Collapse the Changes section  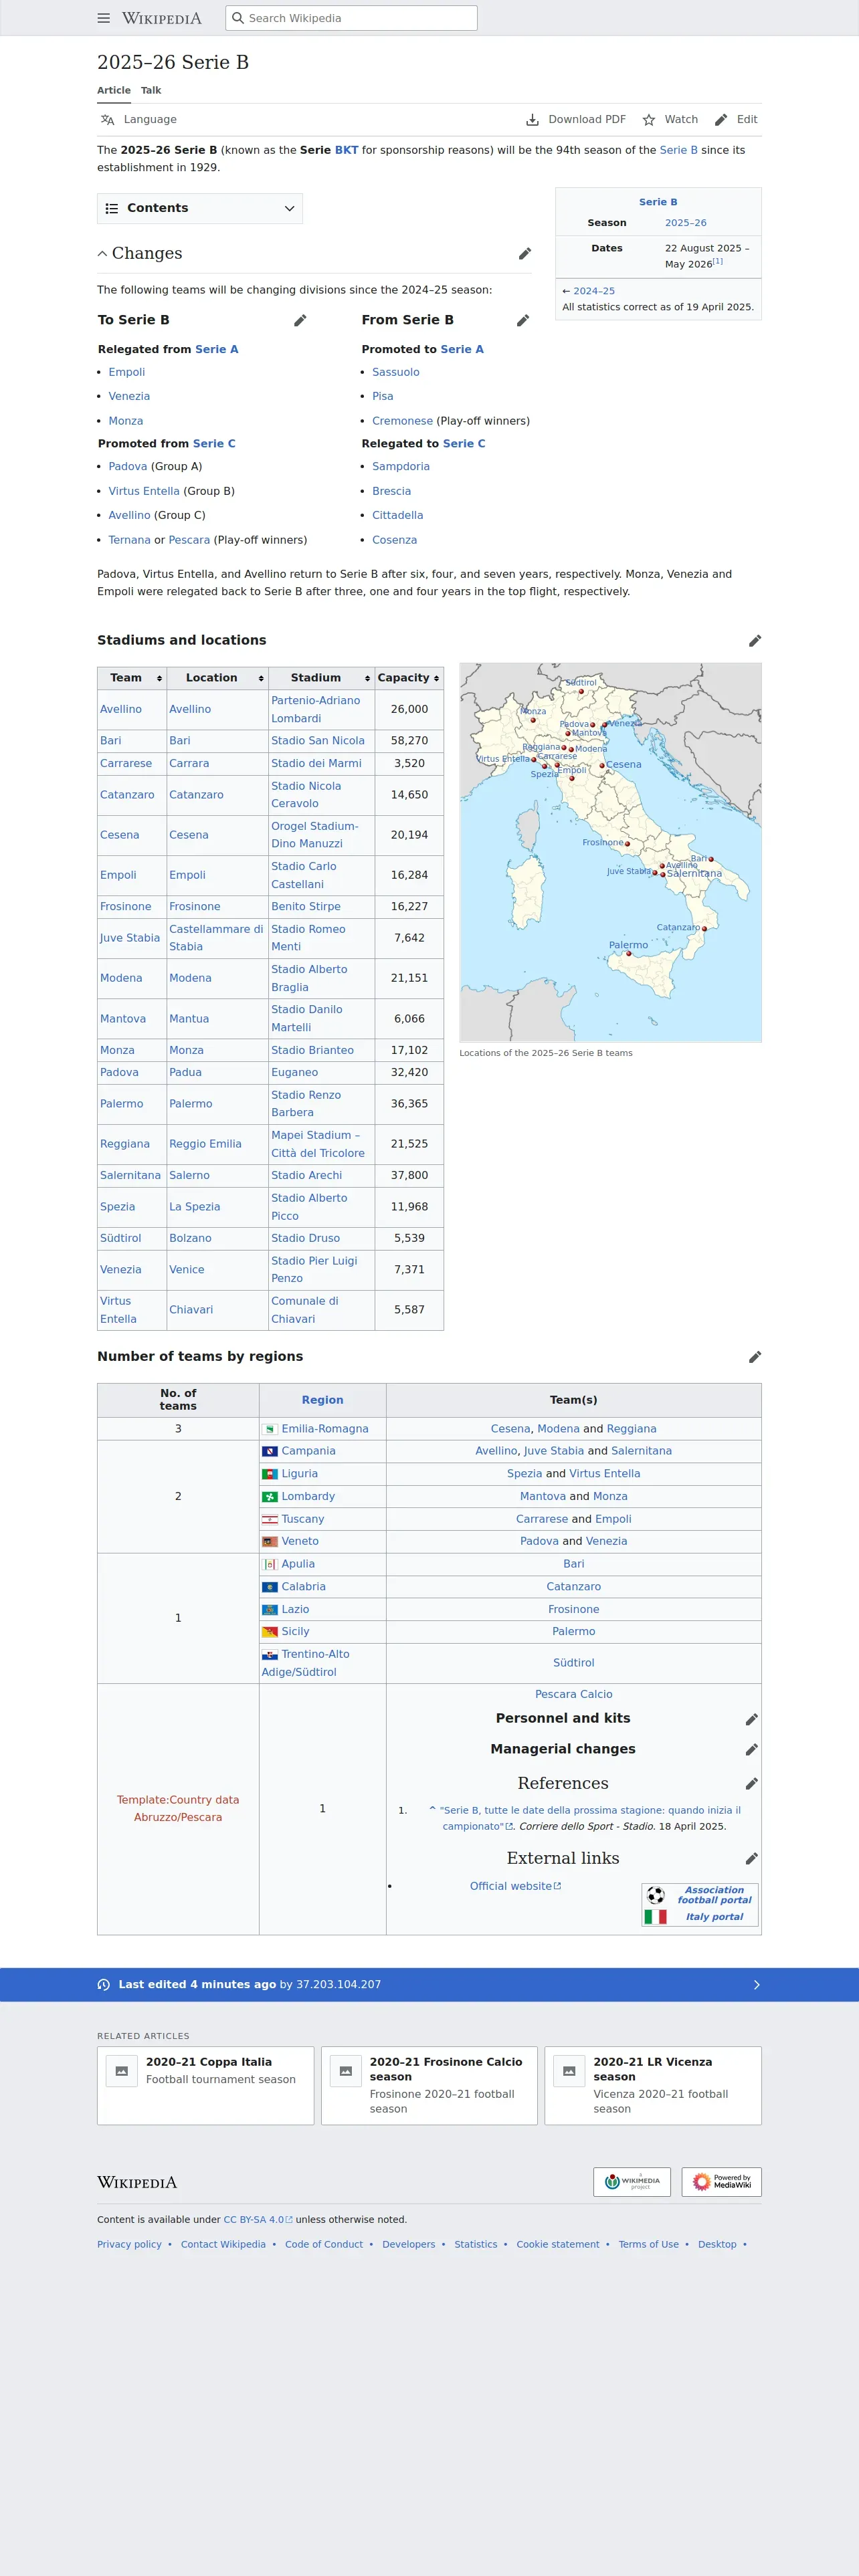pos(102,254)
